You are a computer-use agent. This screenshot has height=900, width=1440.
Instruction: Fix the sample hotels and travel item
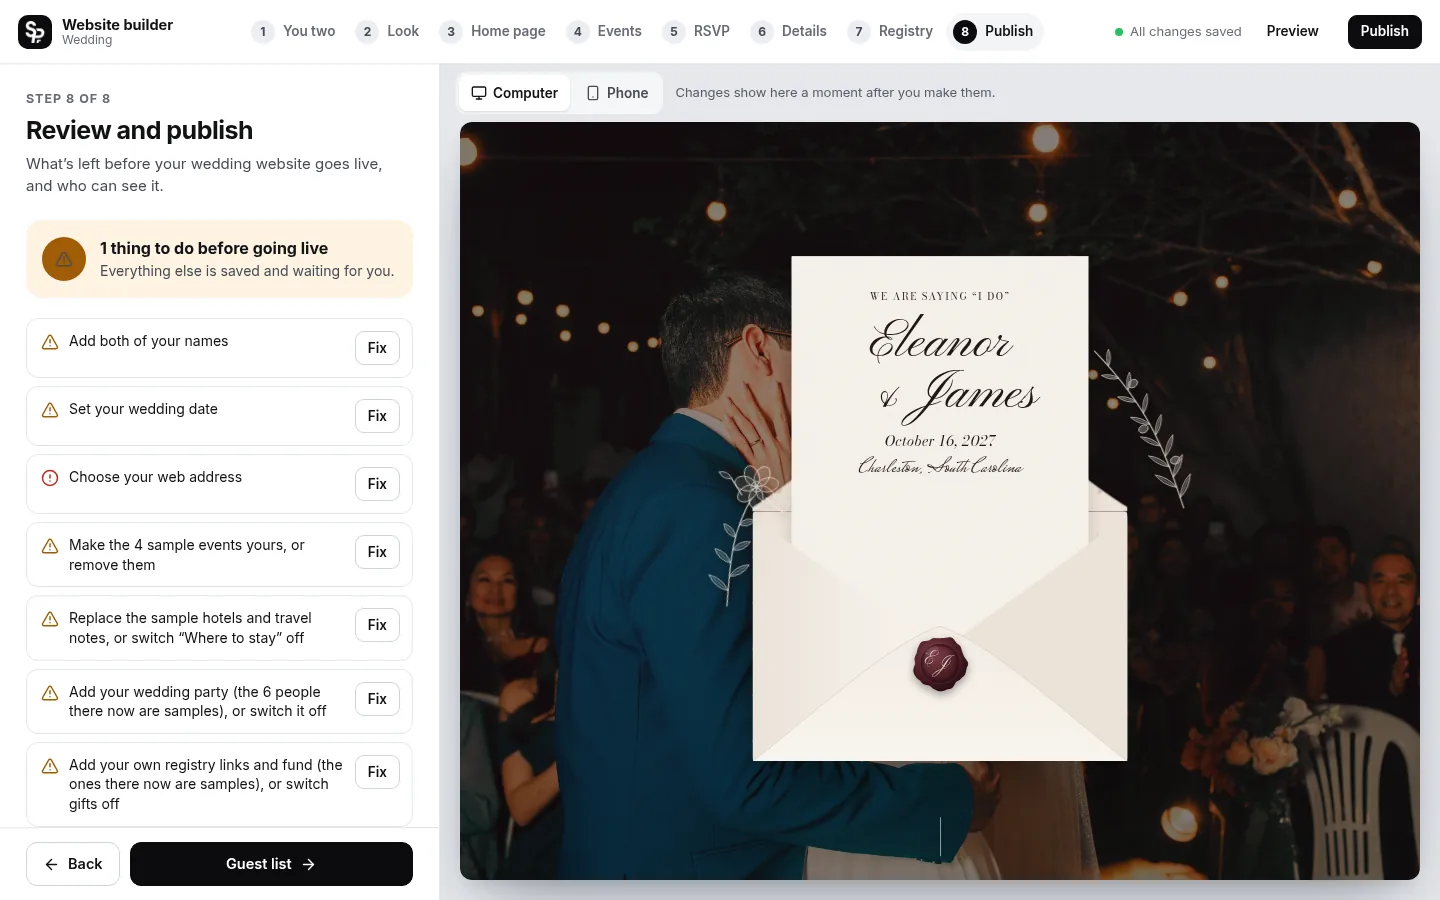pos(377,625)
